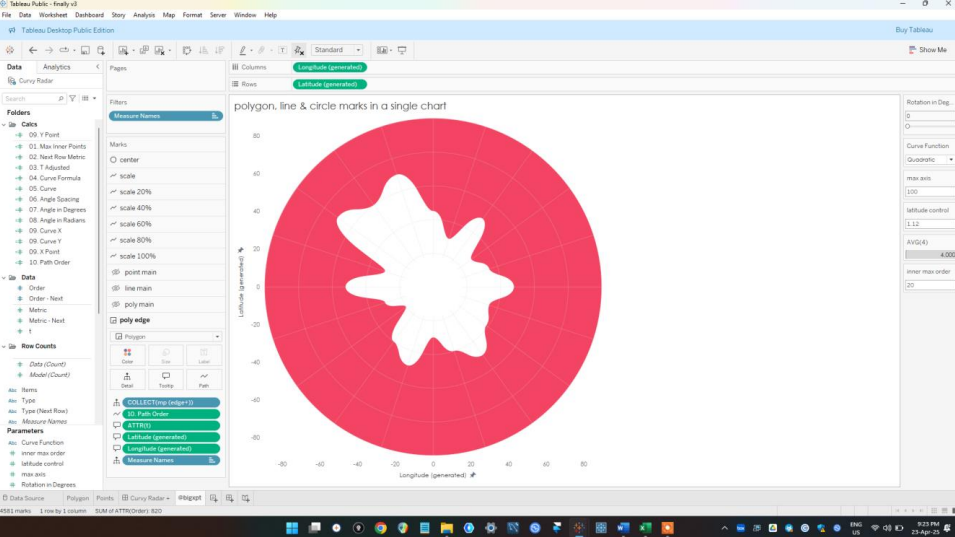Viewport: 955px width, 537px height.
Task: Click the max axis input field
Action: 929,191
